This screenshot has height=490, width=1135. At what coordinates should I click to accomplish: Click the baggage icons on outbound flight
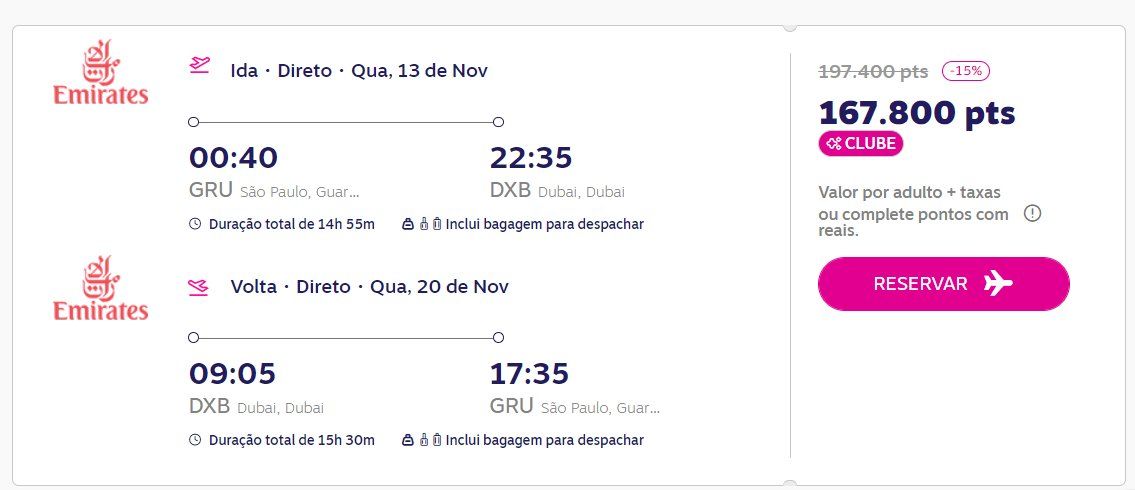coord(422,224)
